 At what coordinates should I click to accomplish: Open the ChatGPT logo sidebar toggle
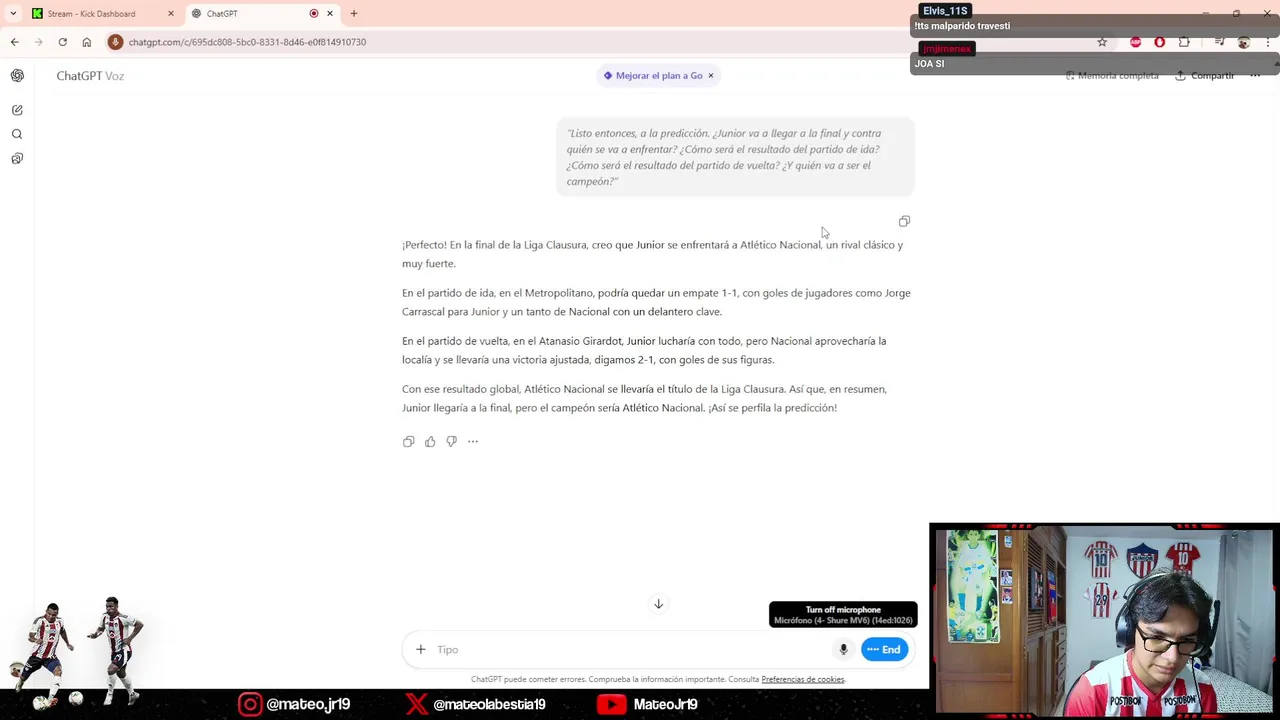(x=17, y=76)
